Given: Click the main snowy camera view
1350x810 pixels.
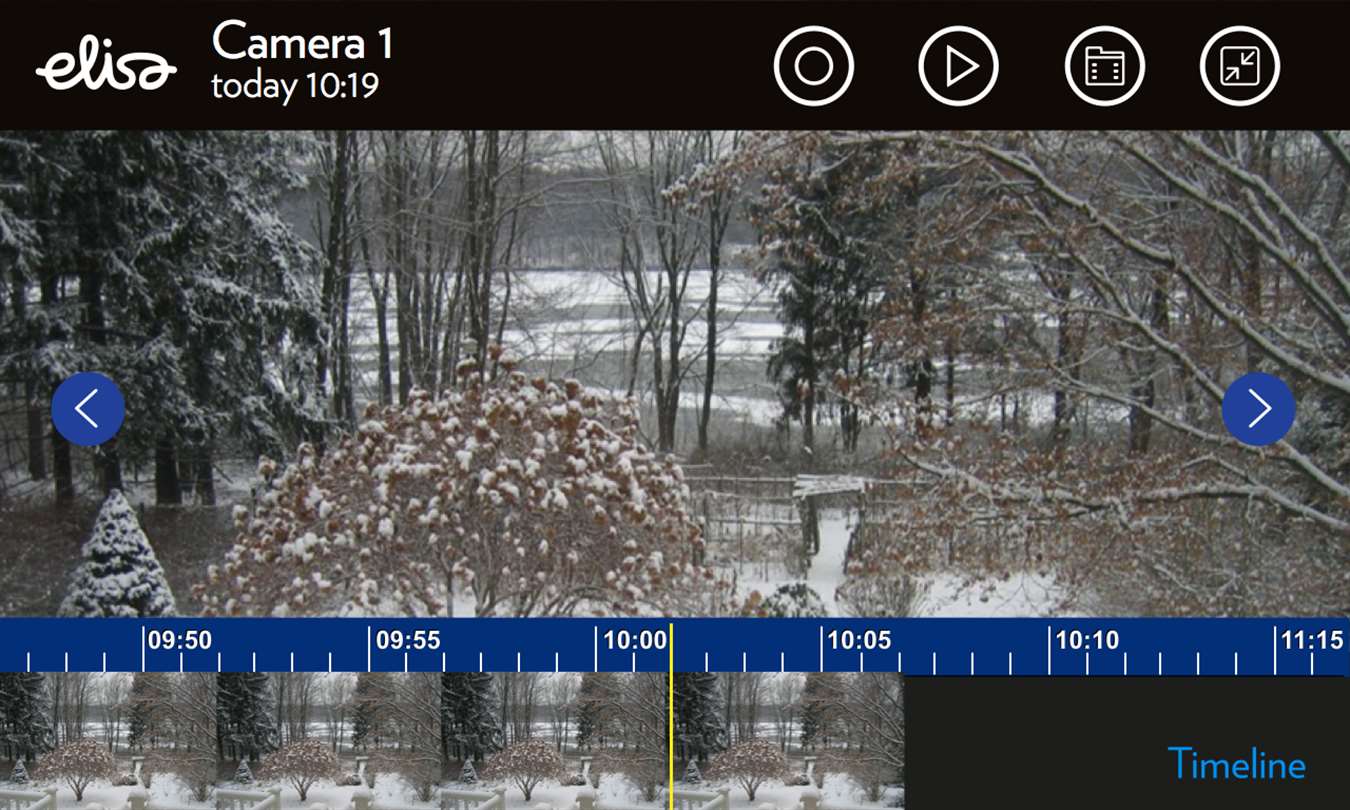Looking at the screenshot, I should coord(675,374).
